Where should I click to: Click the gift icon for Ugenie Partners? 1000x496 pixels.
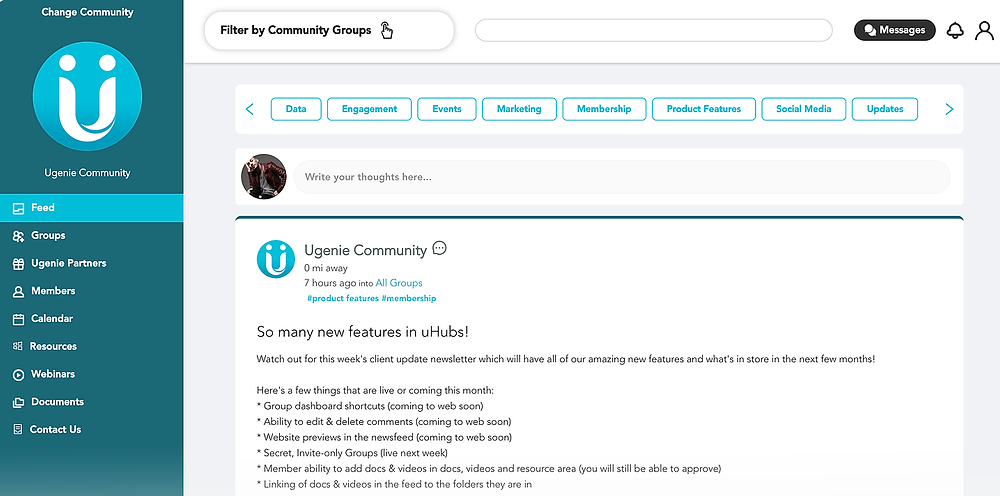point(18,263)
